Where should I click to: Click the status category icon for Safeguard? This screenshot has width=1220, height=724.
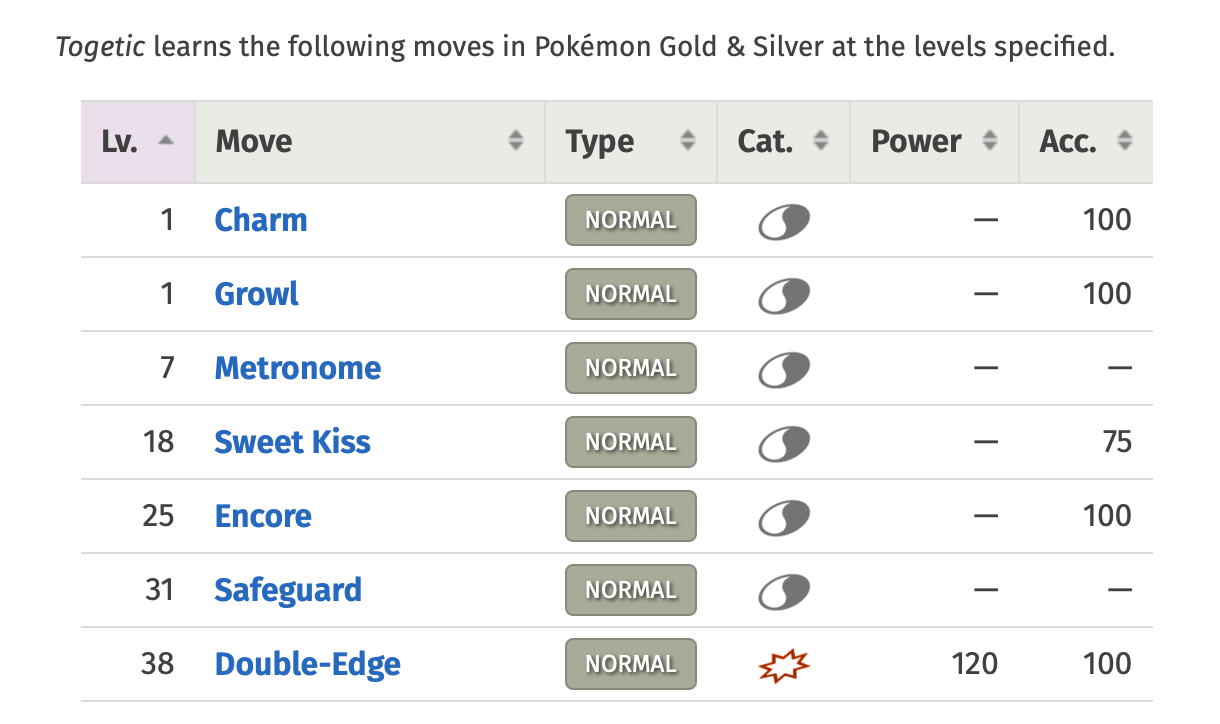pyautogui.click(x=783, y=591)
